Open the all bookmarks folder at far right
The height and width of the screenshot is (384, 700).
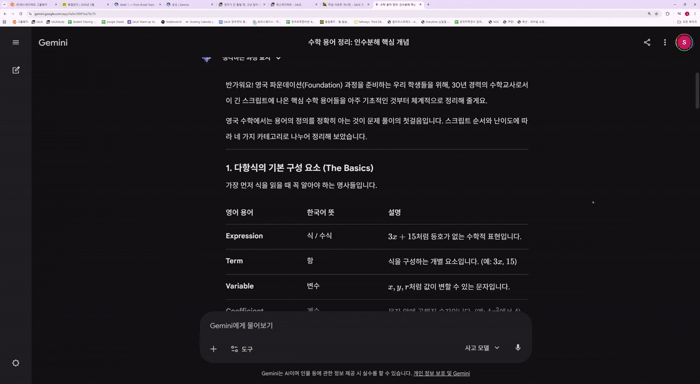(687, 21)
